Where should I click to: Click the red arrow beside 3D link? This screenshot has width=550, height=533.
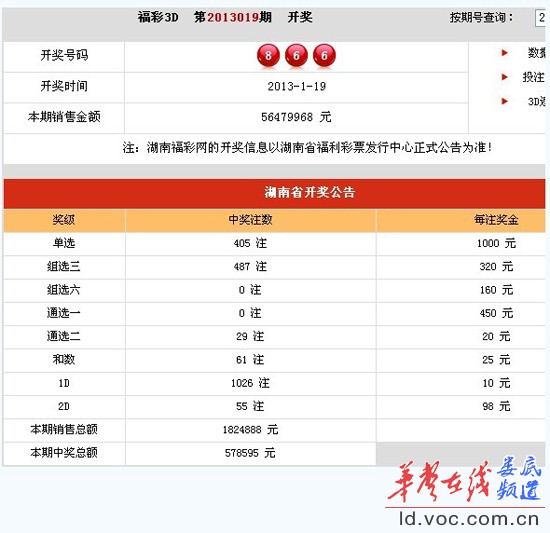tap(504, 101)
